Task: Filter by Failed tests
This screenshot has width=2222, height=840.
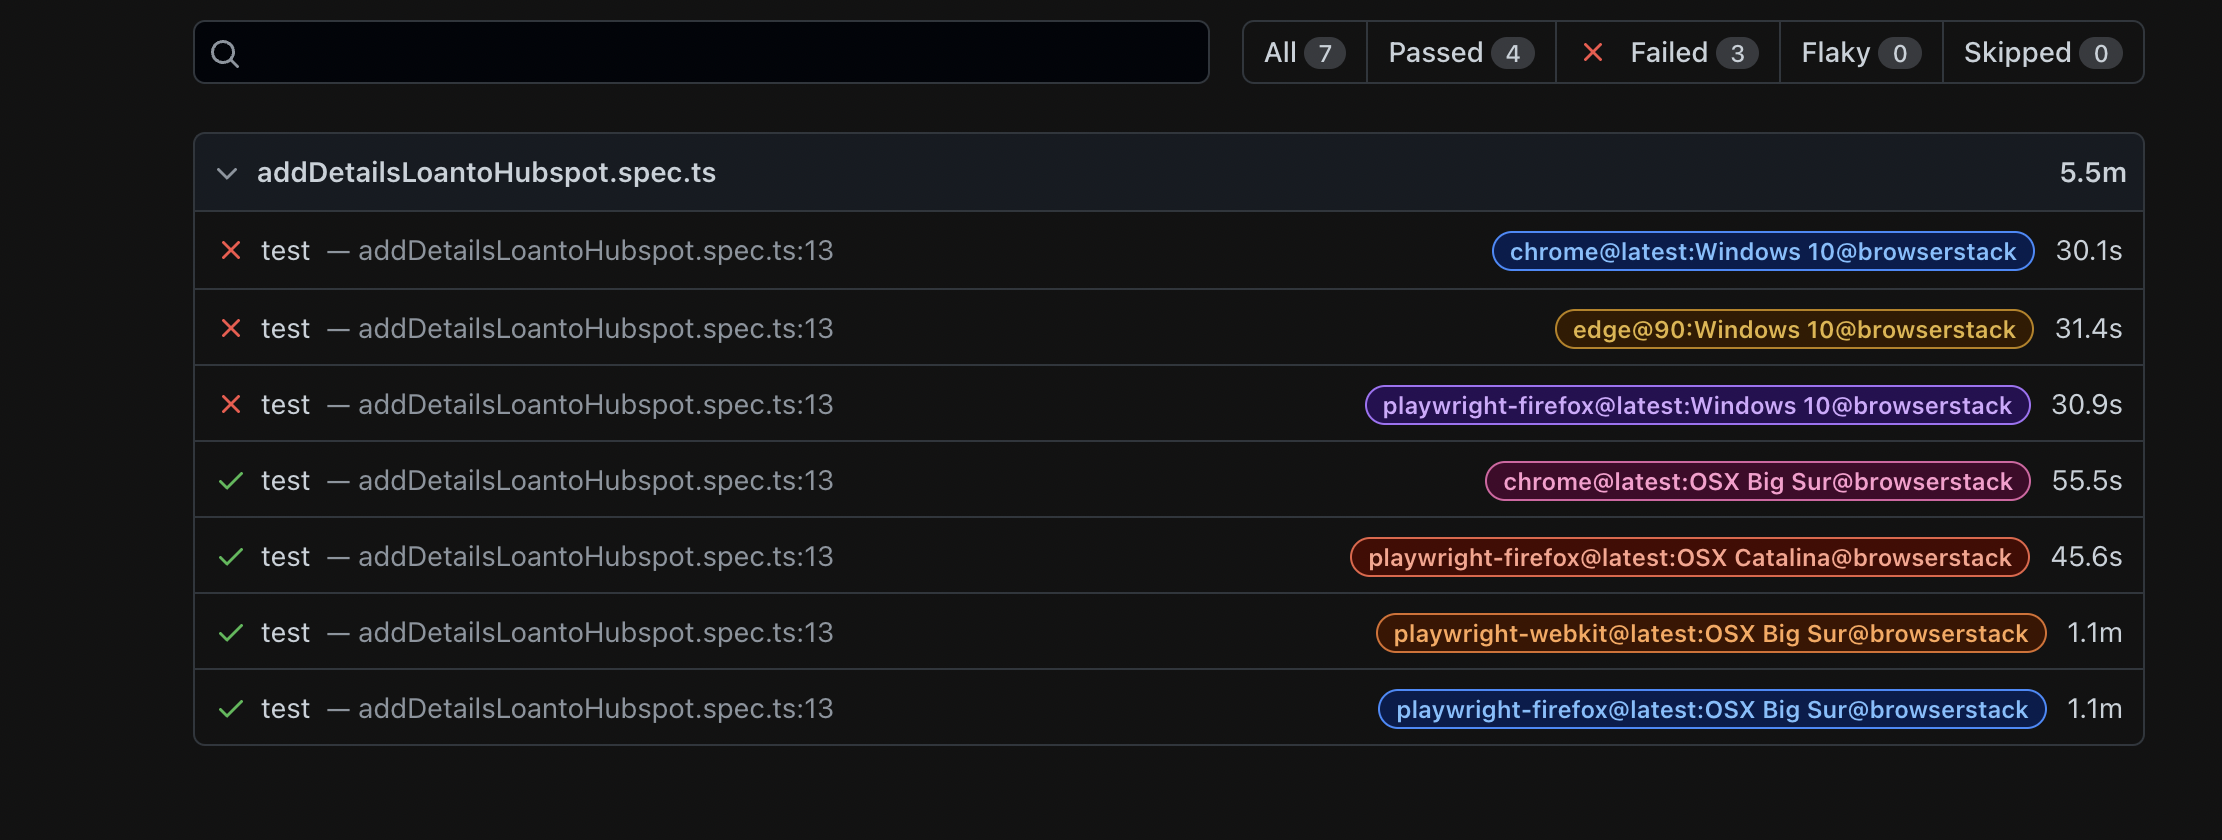Action: [x=1668, y=53]
